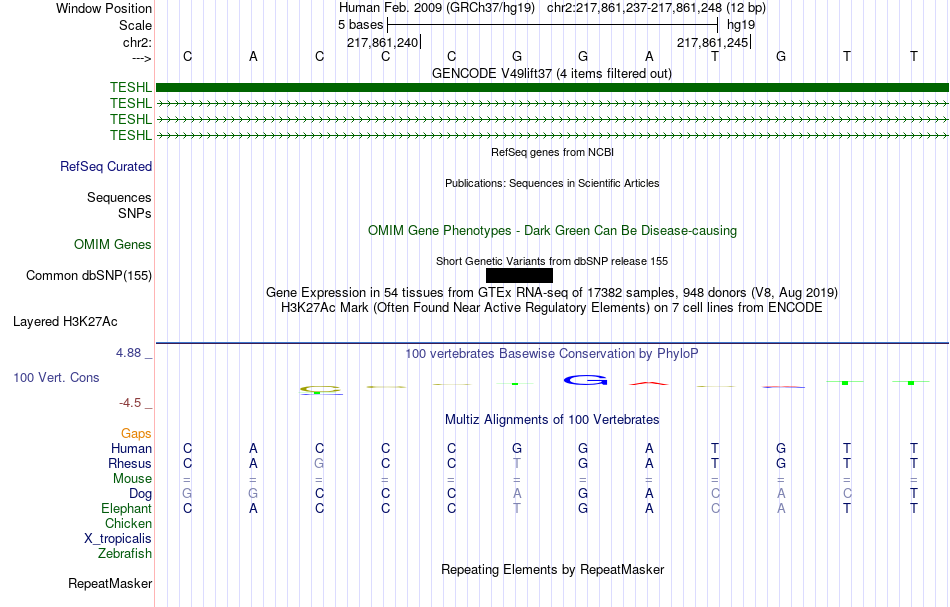Click the faded T in the Elephant row
This screenshot has height=607, width=950.
pyautogui.click(x=517, y=508)
